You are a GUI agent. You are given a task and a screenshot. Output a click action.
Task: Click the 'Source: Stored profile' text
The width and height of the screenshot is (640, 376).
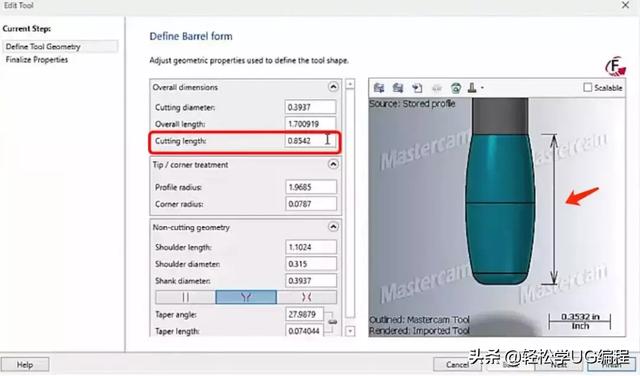tap(412, 104)
